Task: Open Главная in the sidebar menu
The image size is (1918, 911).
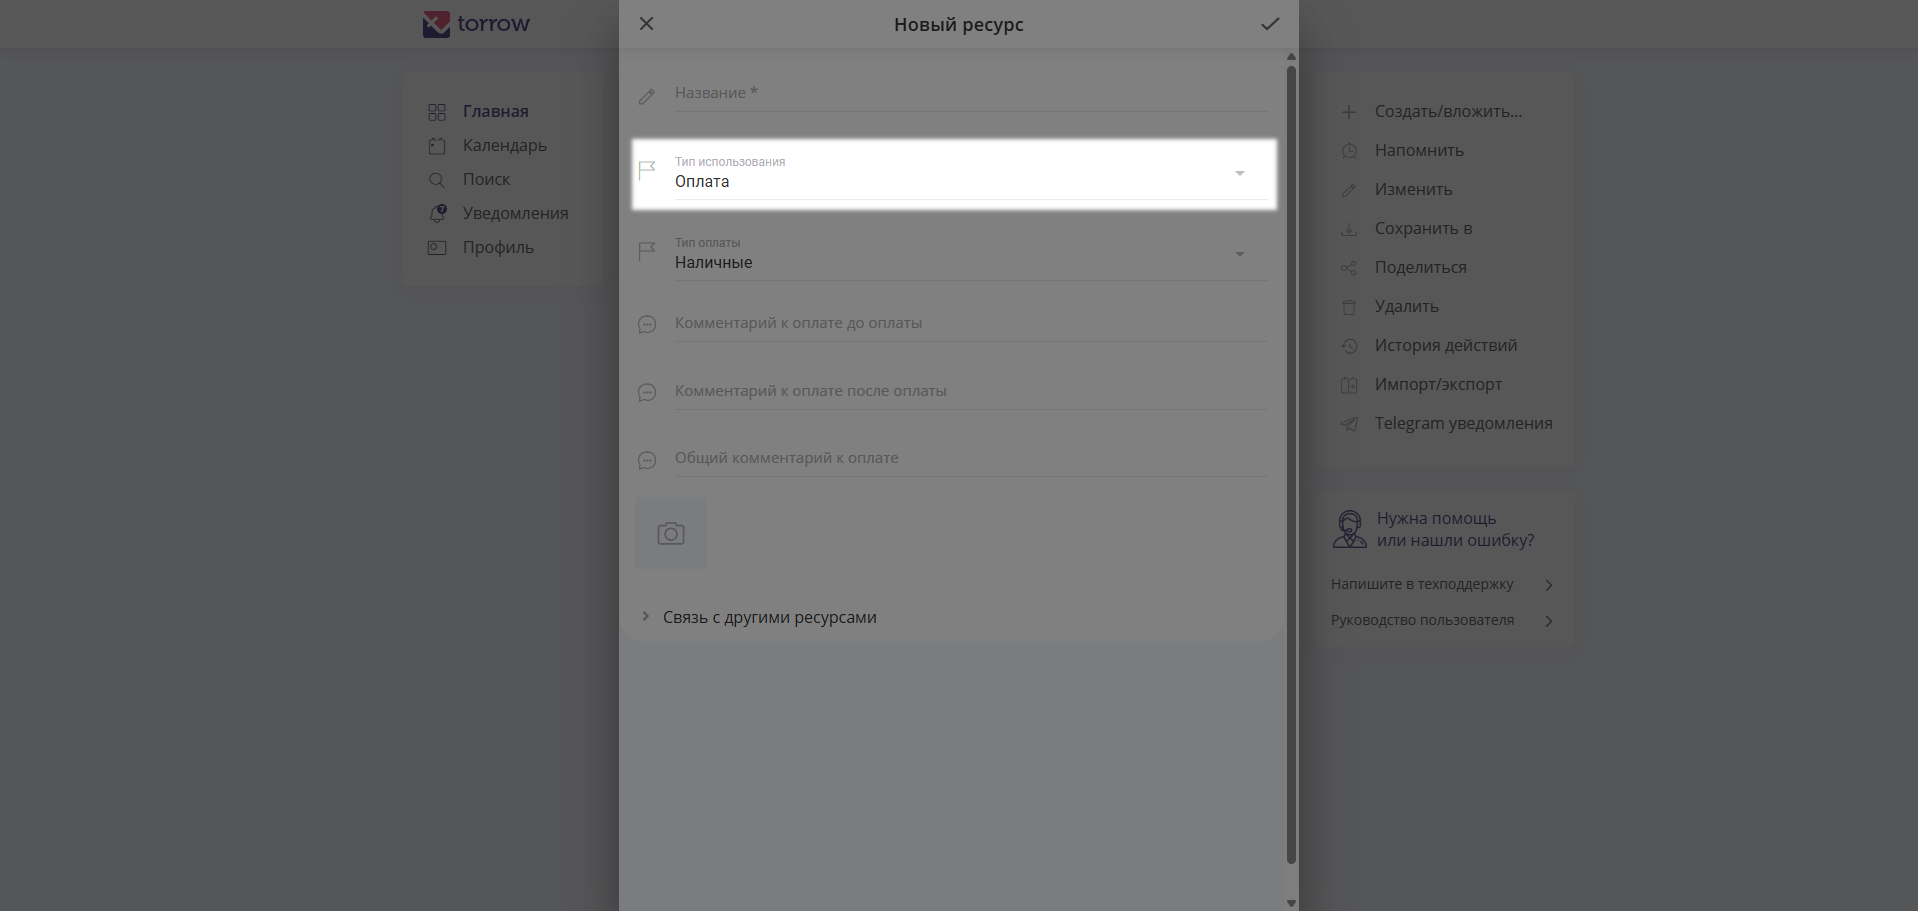Action: pos(495,111)
